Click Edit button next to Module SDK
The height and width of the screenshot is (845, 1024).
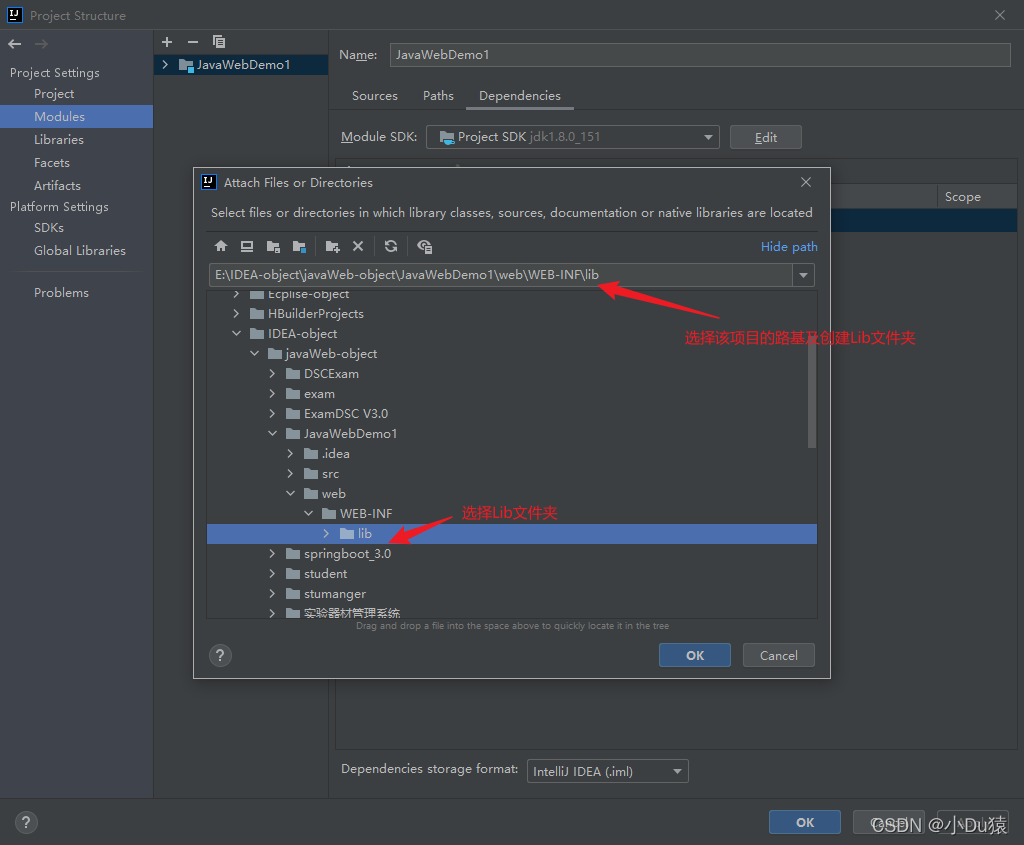(765, 137)
